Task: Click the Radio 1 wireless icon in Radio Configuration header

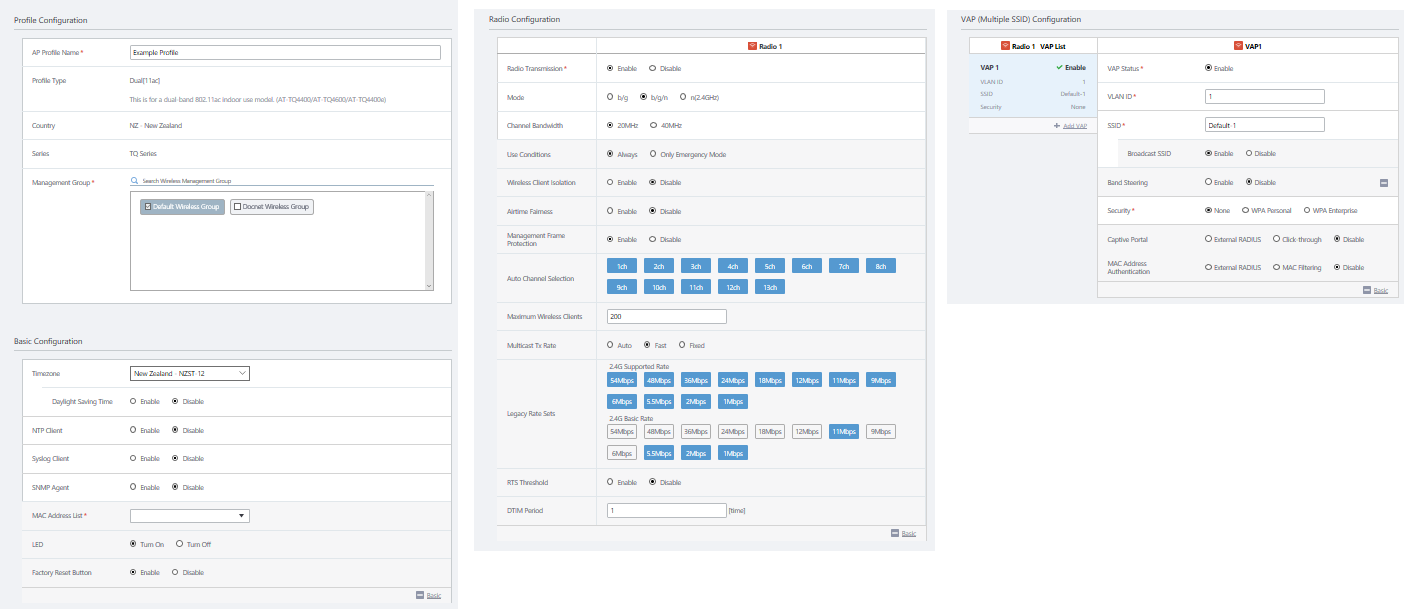Action: (752, 46)
